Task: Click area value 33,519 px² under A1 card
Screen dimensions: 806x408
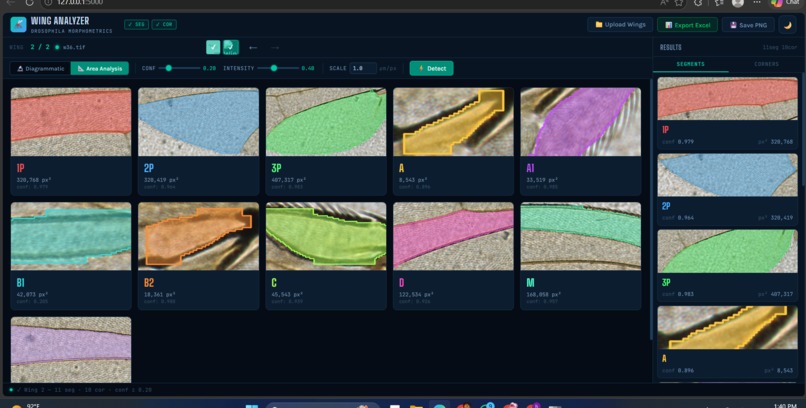Action: click(542, 180)
